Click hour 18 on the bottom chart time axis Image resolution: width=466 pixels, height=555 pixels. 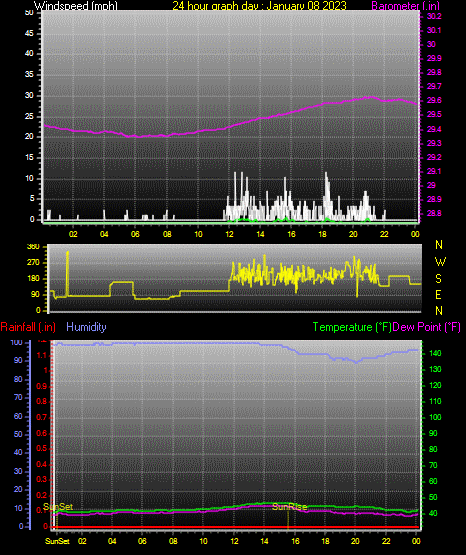325,541
